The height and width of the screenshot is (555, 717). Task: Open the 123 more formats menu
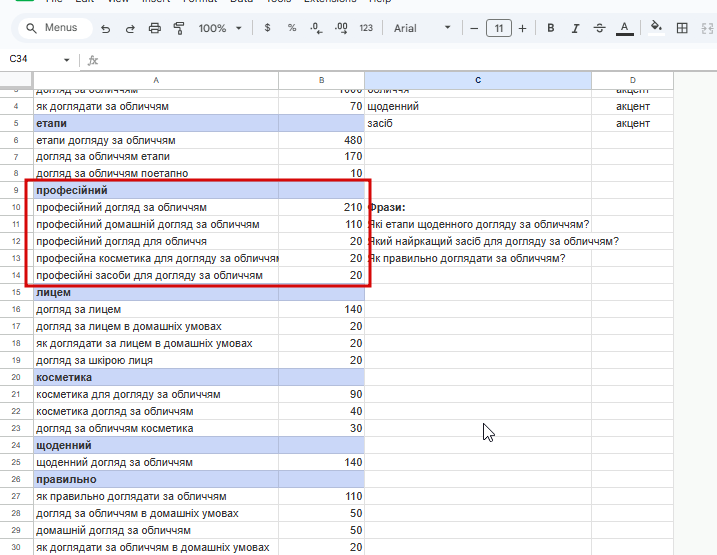[366, 28]
